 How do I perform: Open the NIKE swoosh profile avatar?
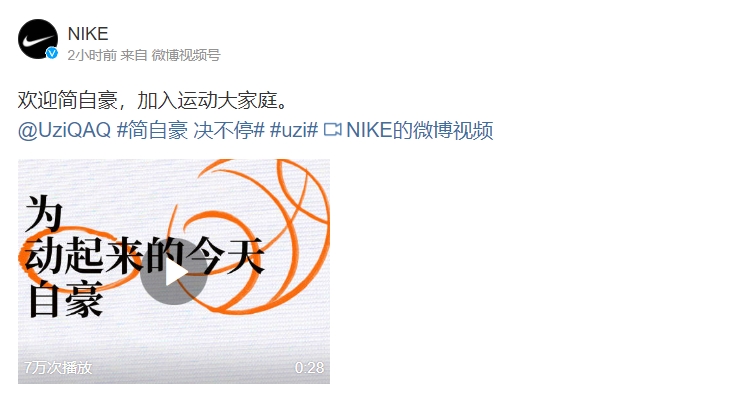click(38, 39)
